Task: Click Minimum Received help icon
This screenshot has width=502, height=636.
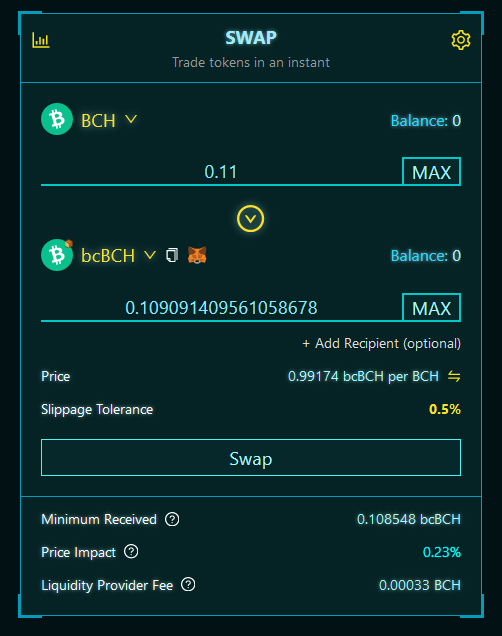Action: (x=172, y=519)
